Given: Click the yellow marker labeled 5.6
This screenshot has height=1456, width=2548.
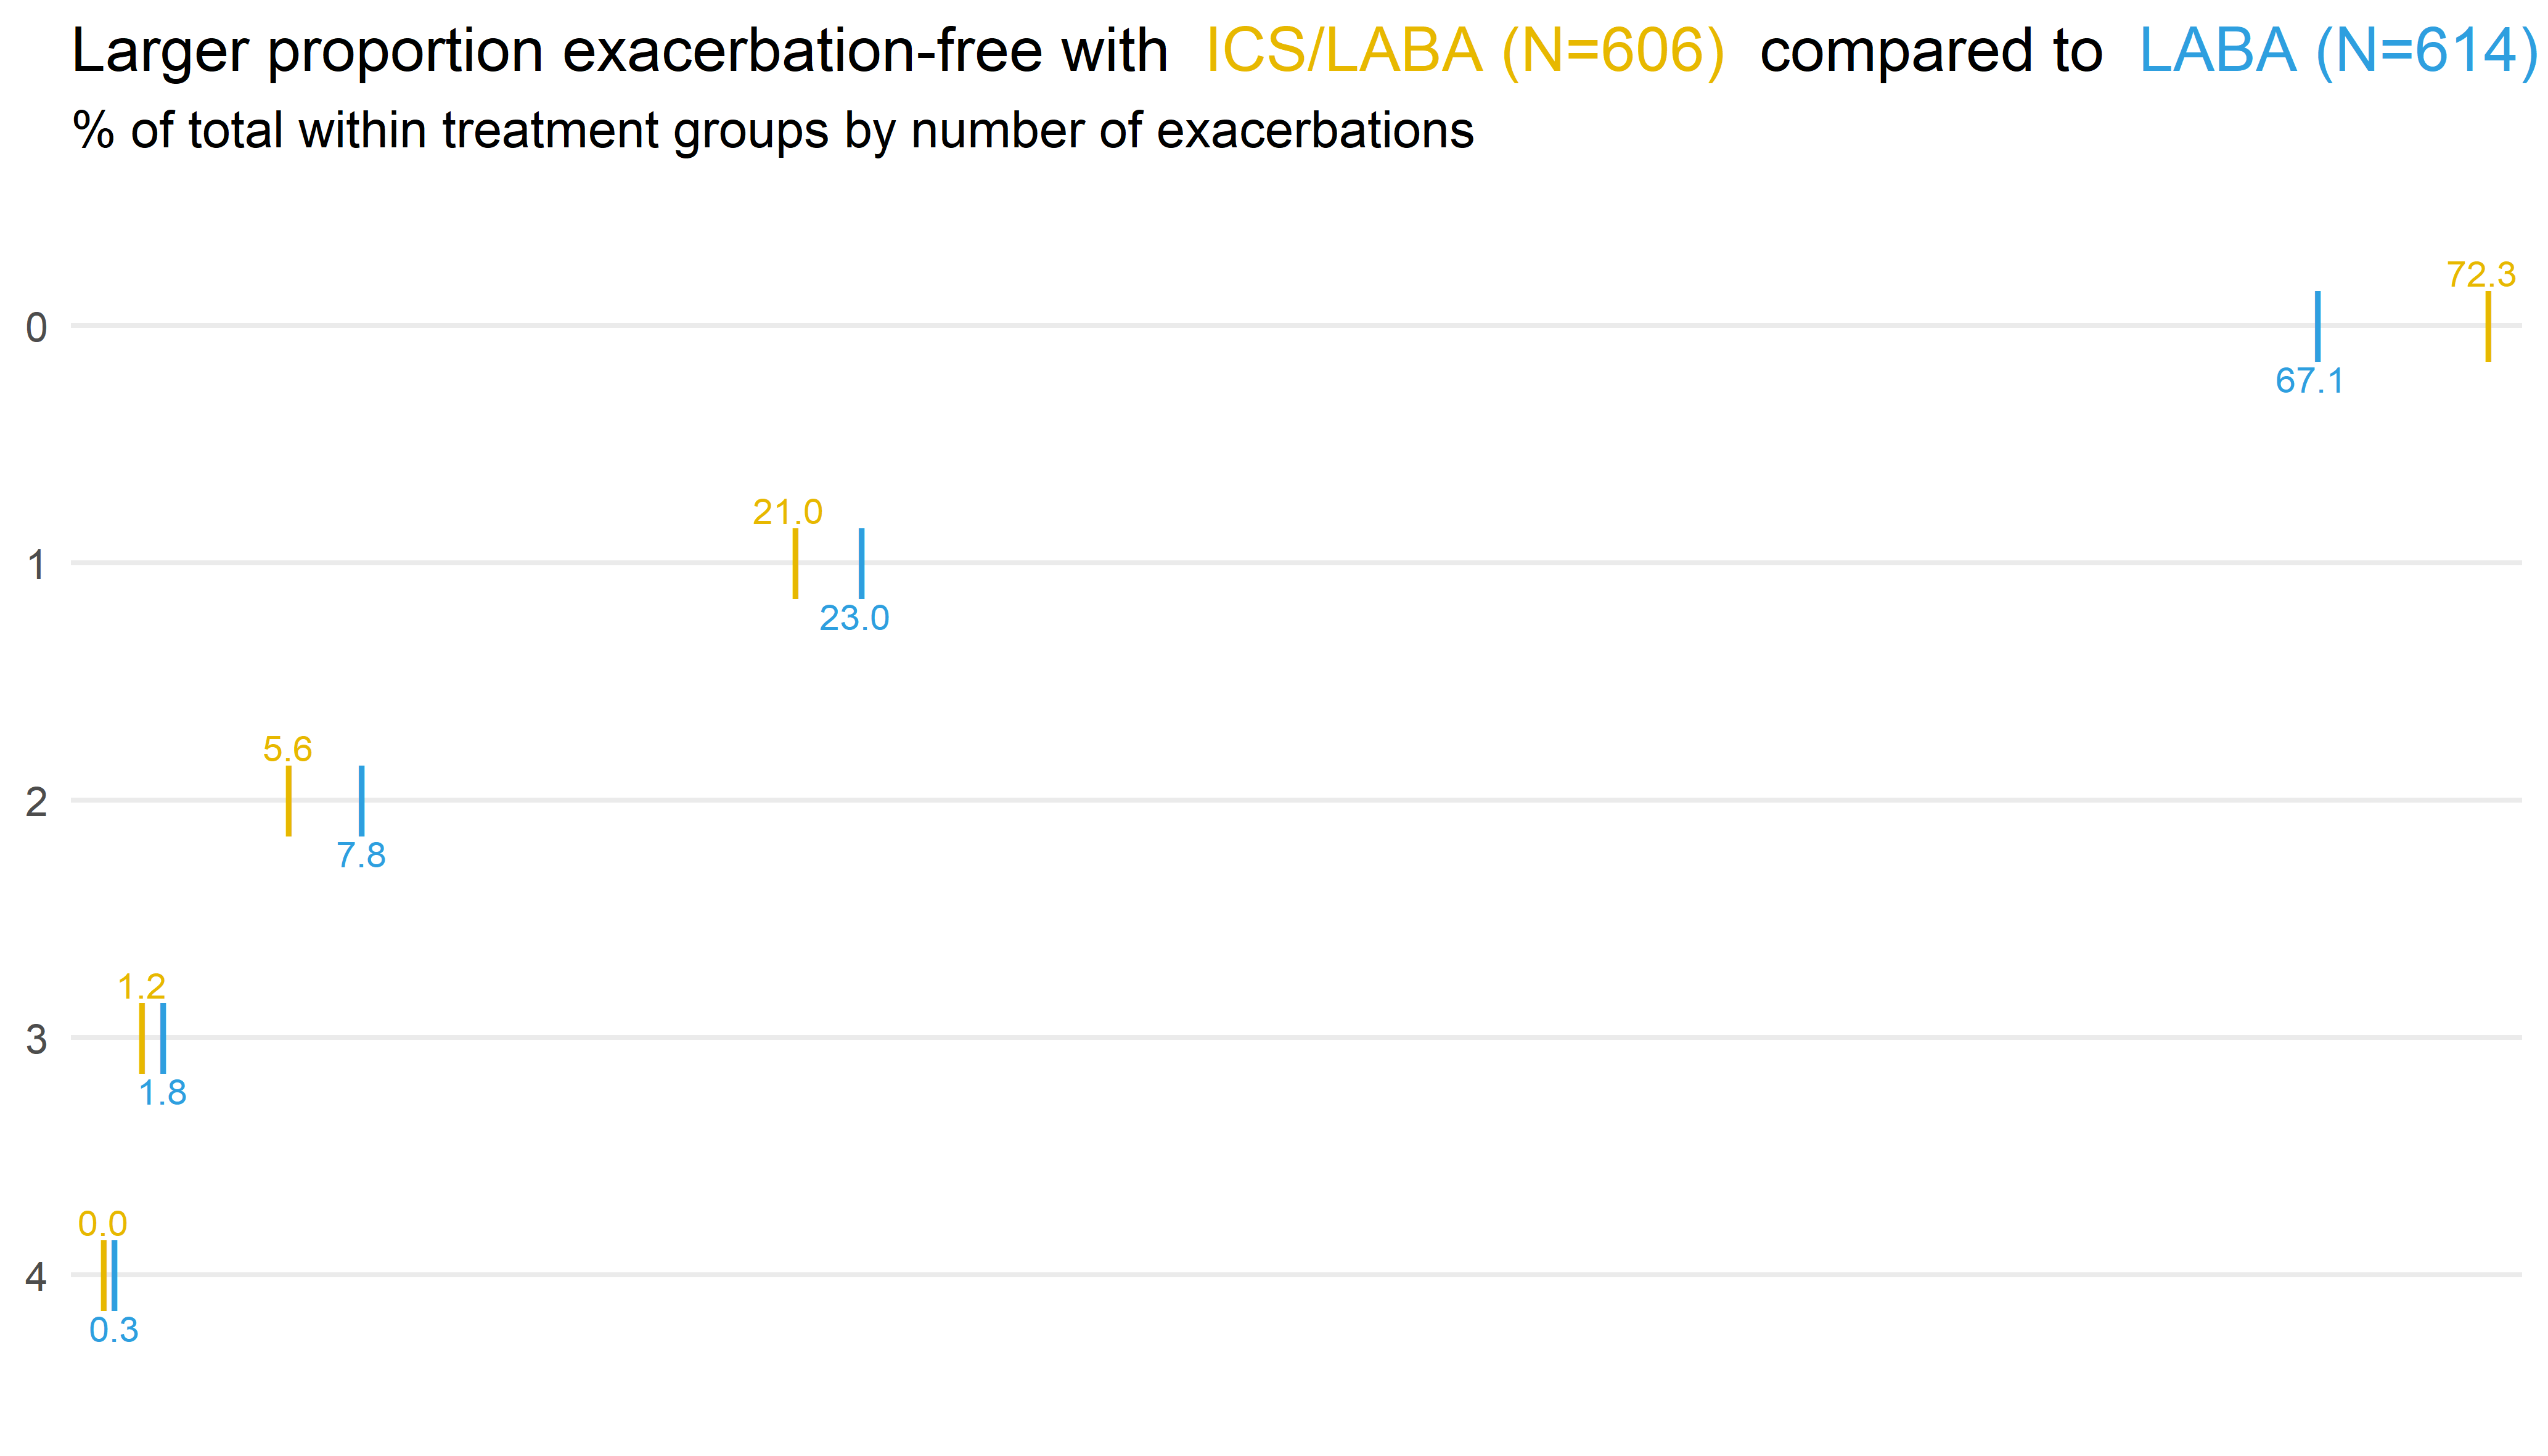Looking at the screenshot, I should [x=289, y=800].
